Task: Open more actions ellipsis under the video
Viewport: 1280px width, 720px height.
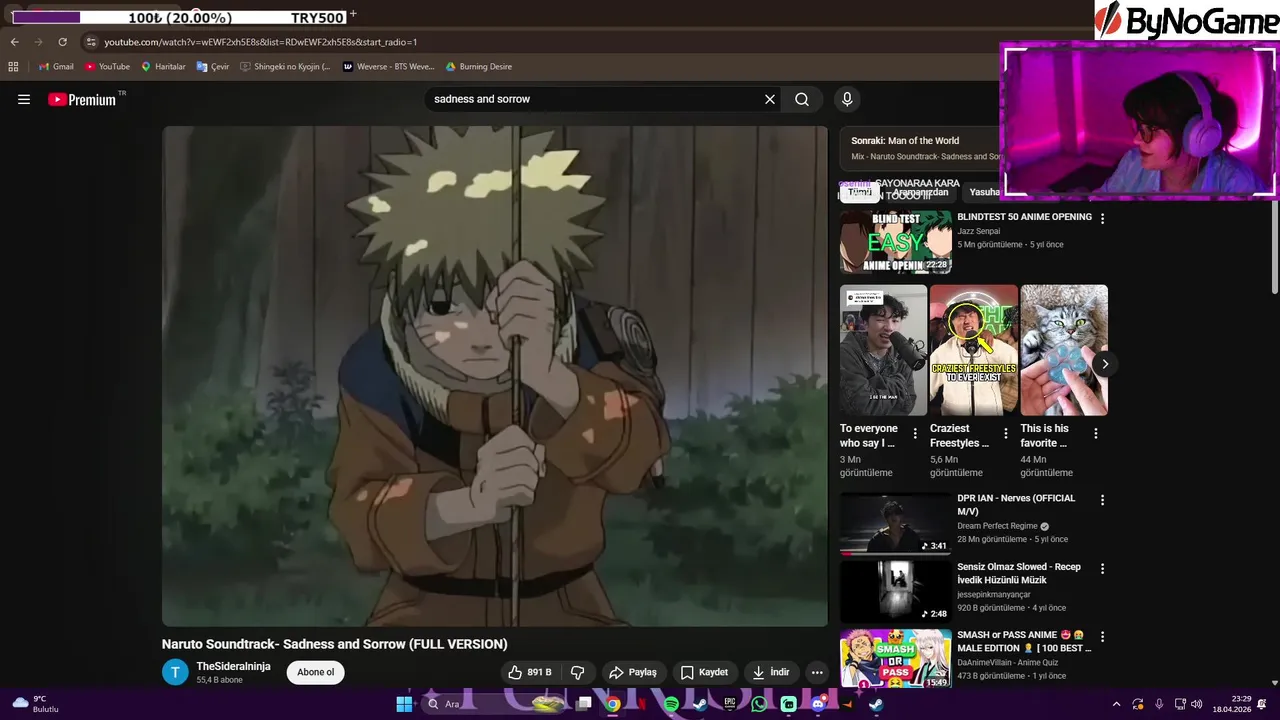Action: [x=817, y=672]
